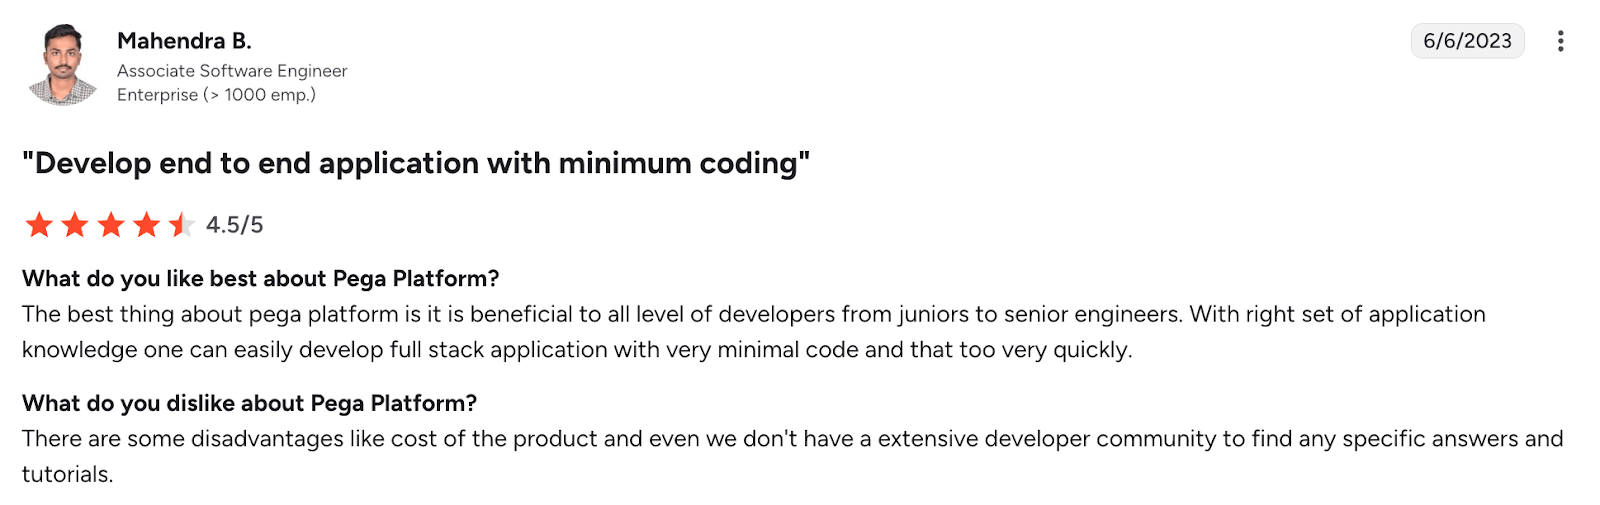Click the word "tutorials." ending the review
The width and height of the screenshot is (1600, 505).
(x=68, y=475)
